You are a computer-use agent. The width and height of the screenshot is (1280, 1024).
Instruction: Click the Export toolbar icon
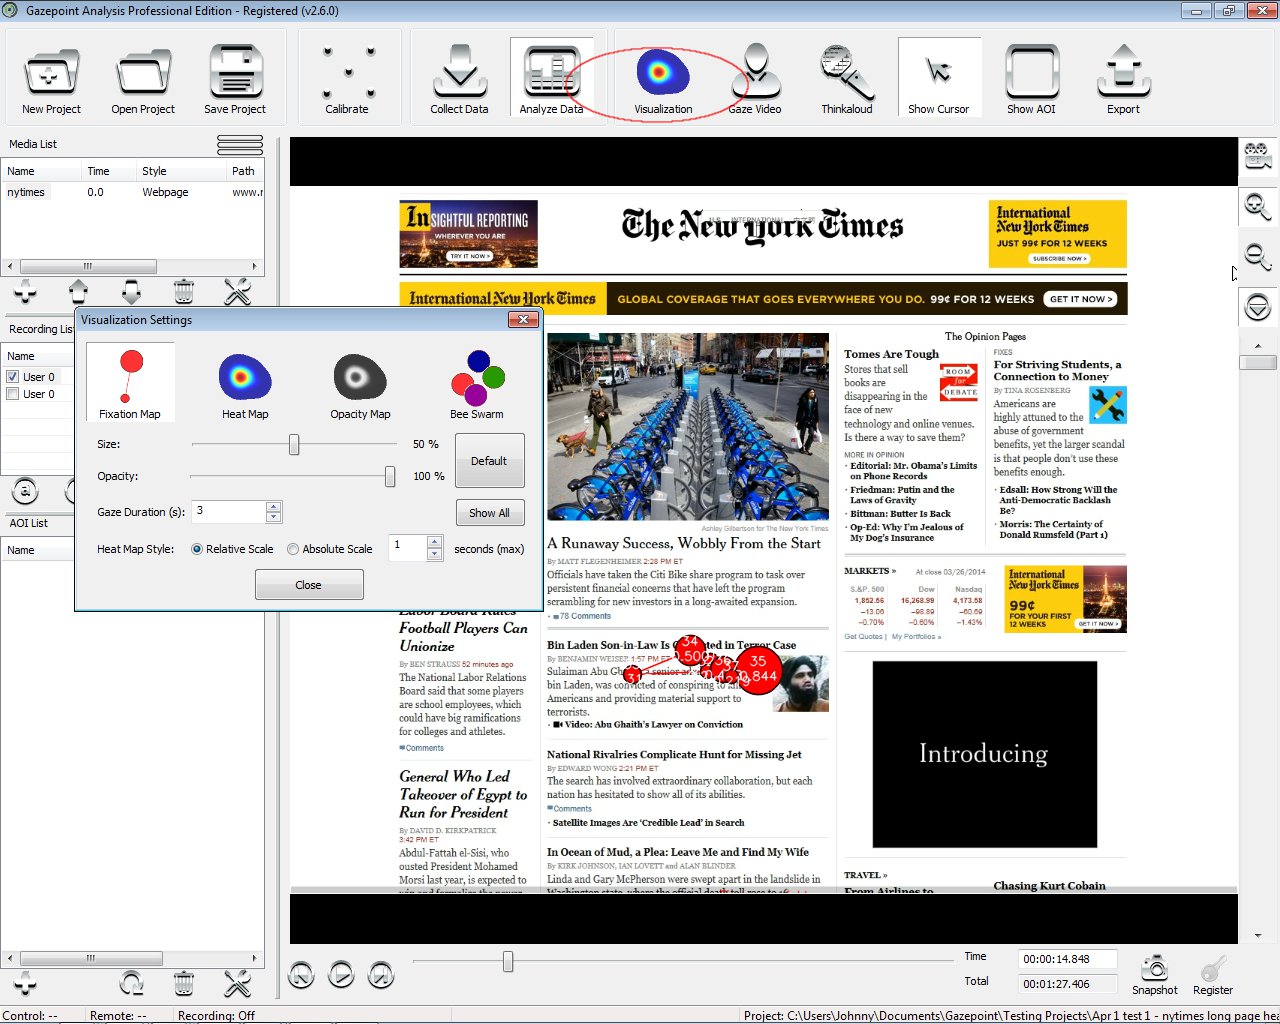[x=1123, y=78]
